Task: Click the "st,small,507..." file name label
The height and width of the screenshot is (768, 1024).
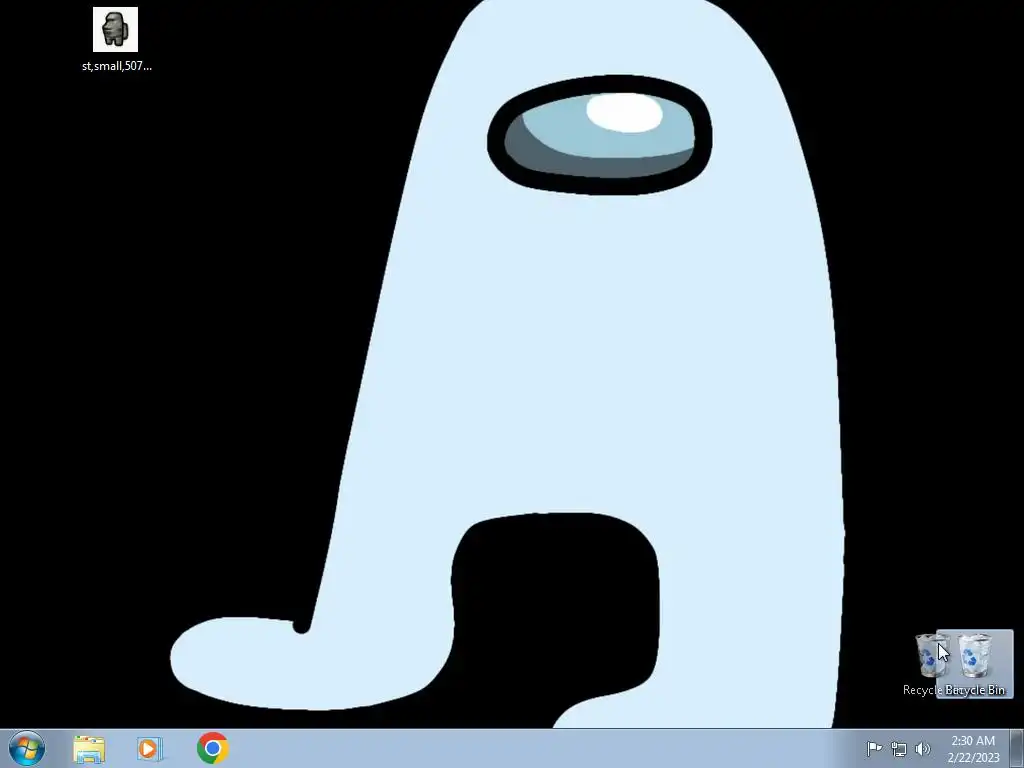Action: click(x=117, y=66)
